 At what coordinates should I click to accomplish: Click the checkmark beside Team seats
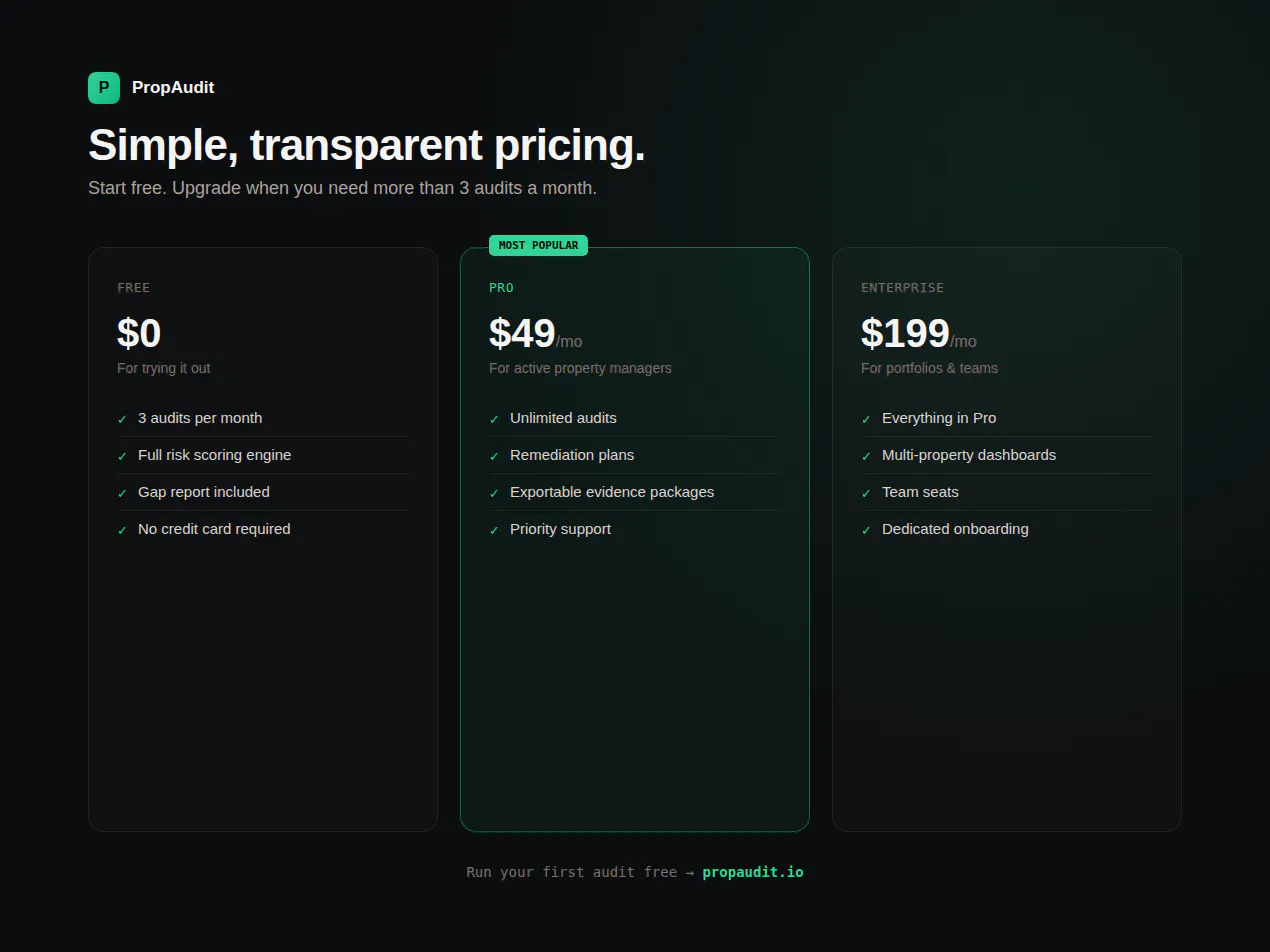pos(866,493)
